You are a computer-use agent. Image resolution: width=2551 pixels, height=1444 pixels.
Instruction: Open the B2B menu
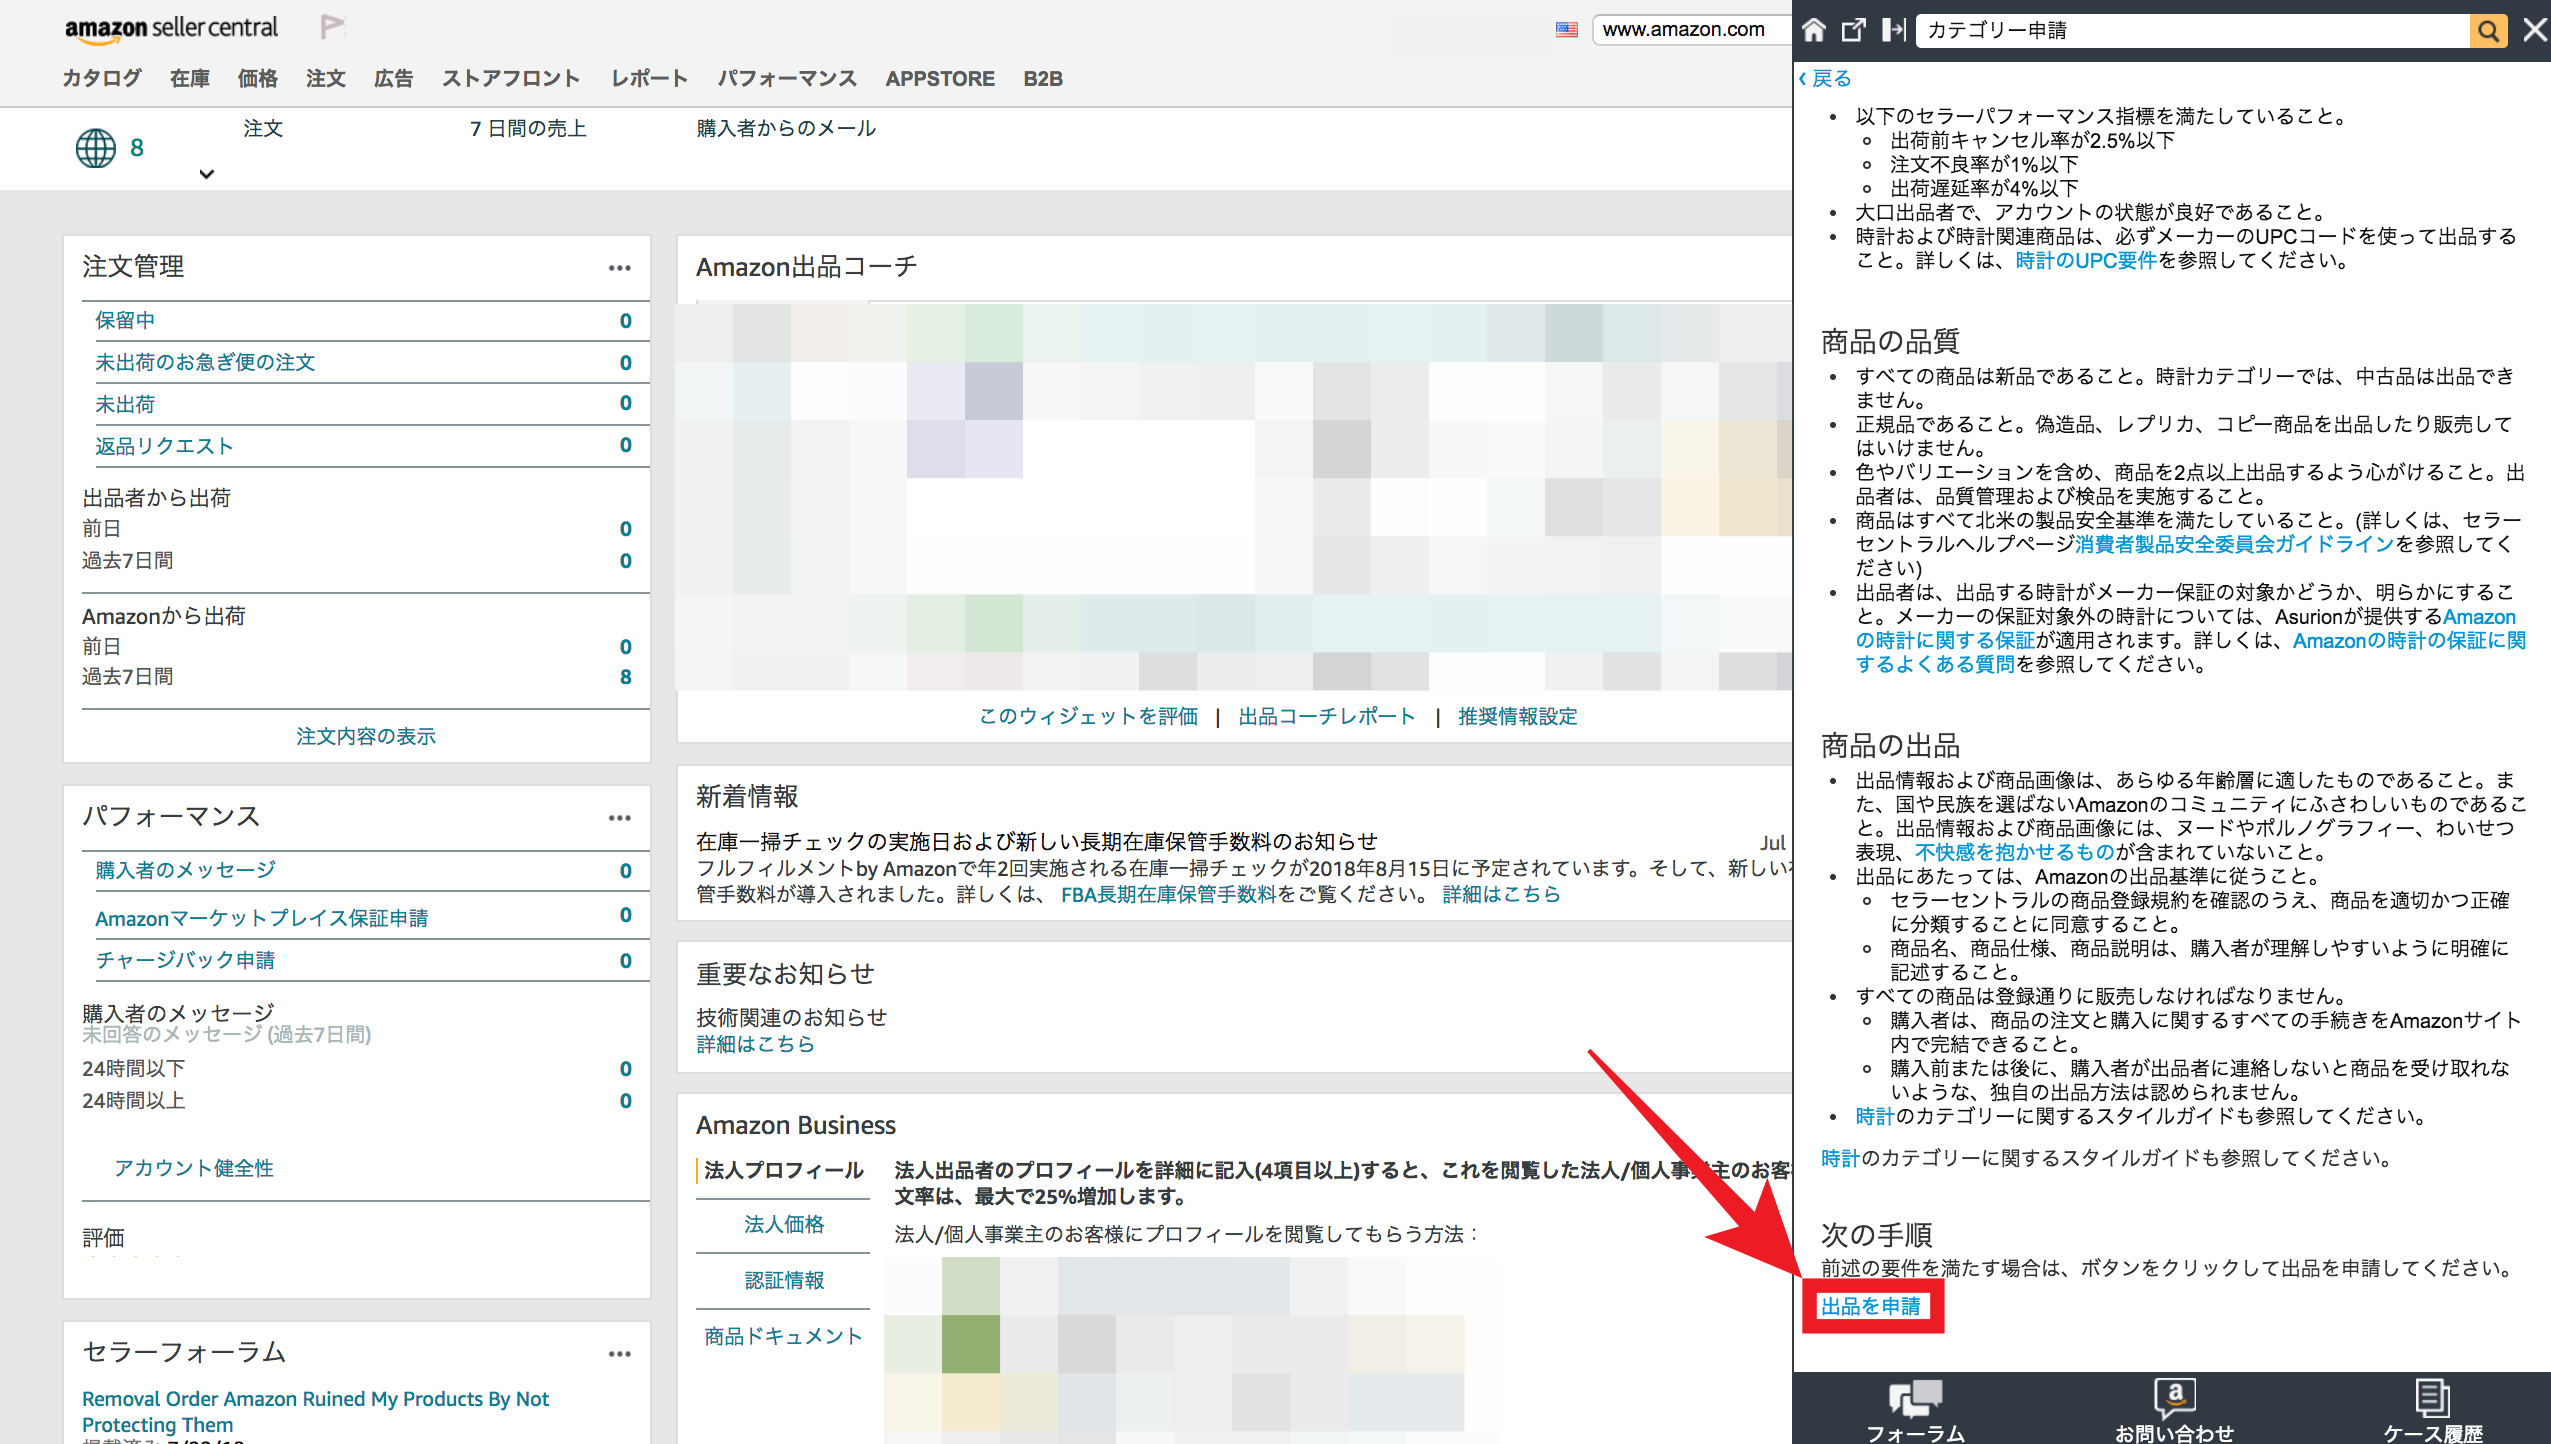tap(1043, 79)
